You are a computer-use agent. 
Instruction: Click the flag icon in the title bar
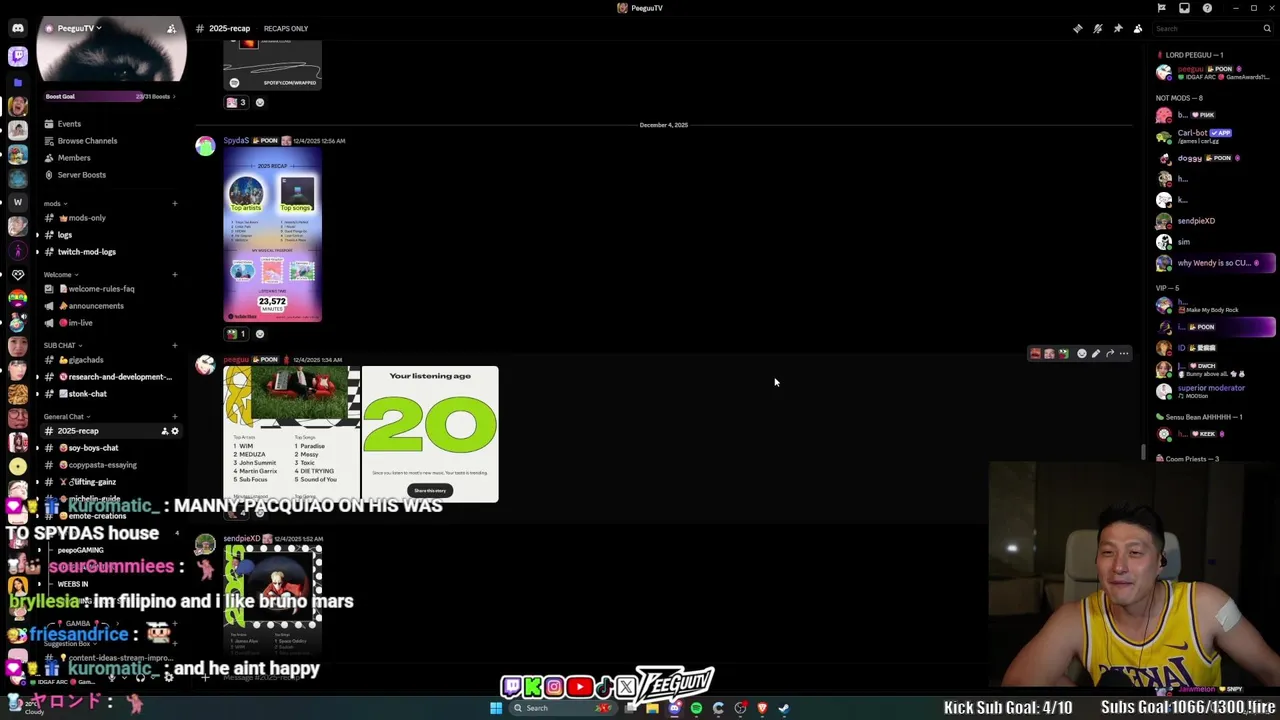[x=1161, y=8]
